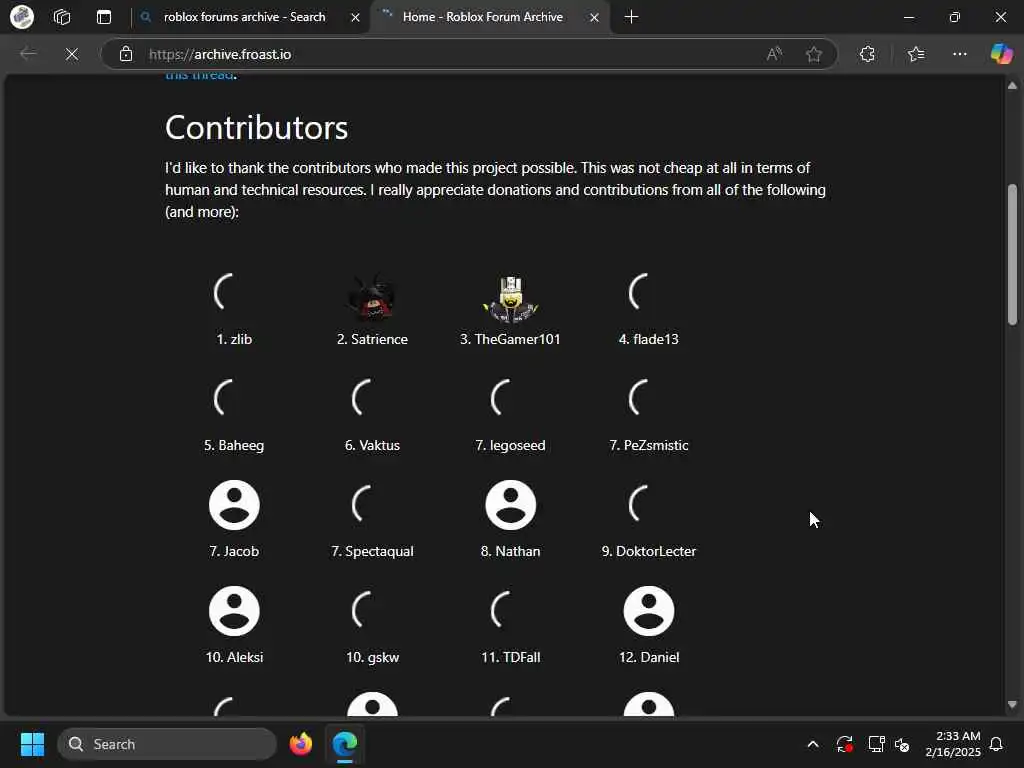Show hidden system tray icons
1024x768 pixels.
(813, 744)
